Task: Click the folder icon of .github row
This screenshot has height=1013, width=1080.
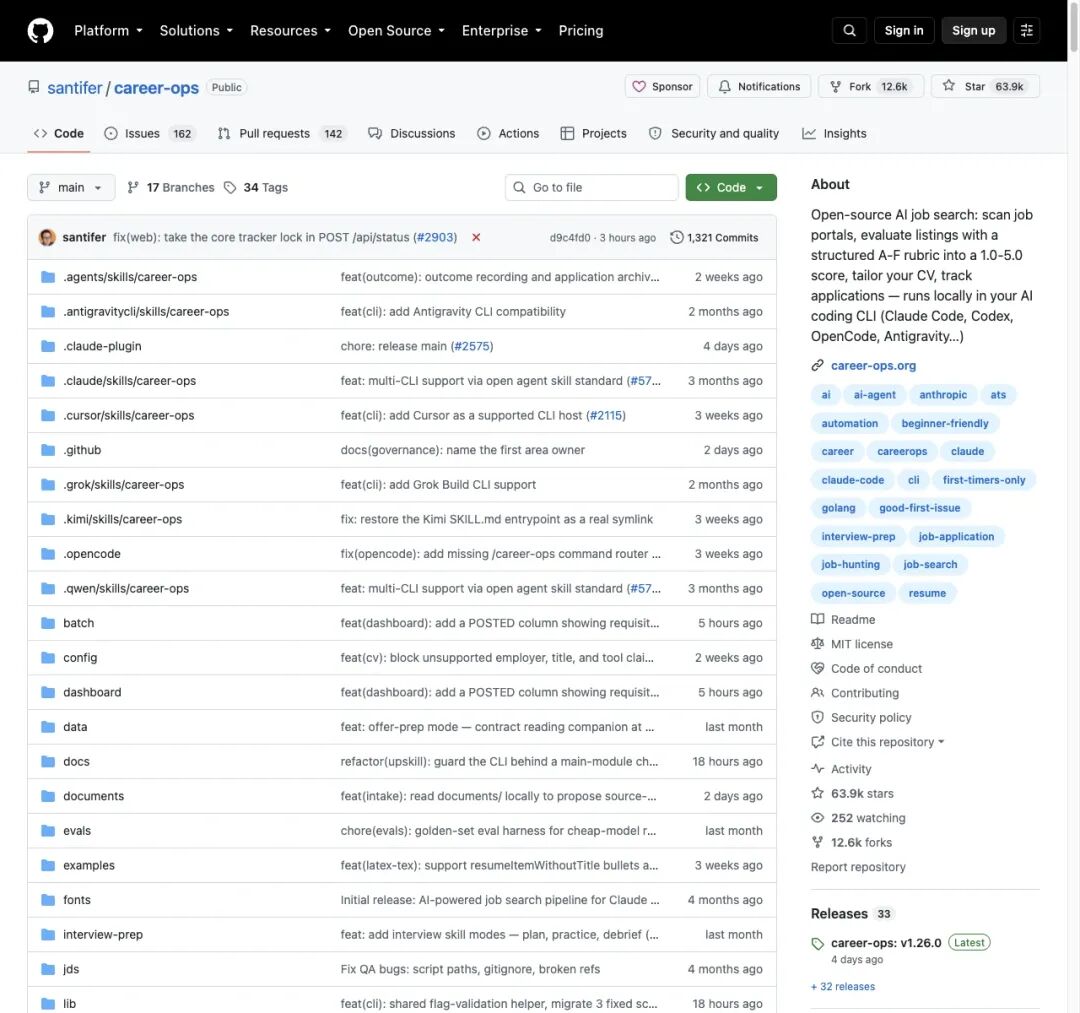Action: pos(48,450)
